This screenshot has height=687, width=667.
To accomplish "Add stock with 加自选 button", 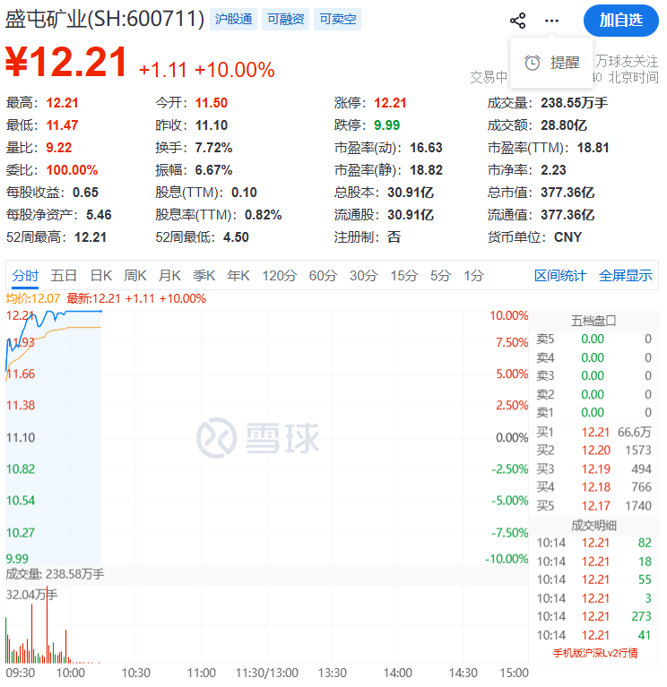I will (621, 20).
